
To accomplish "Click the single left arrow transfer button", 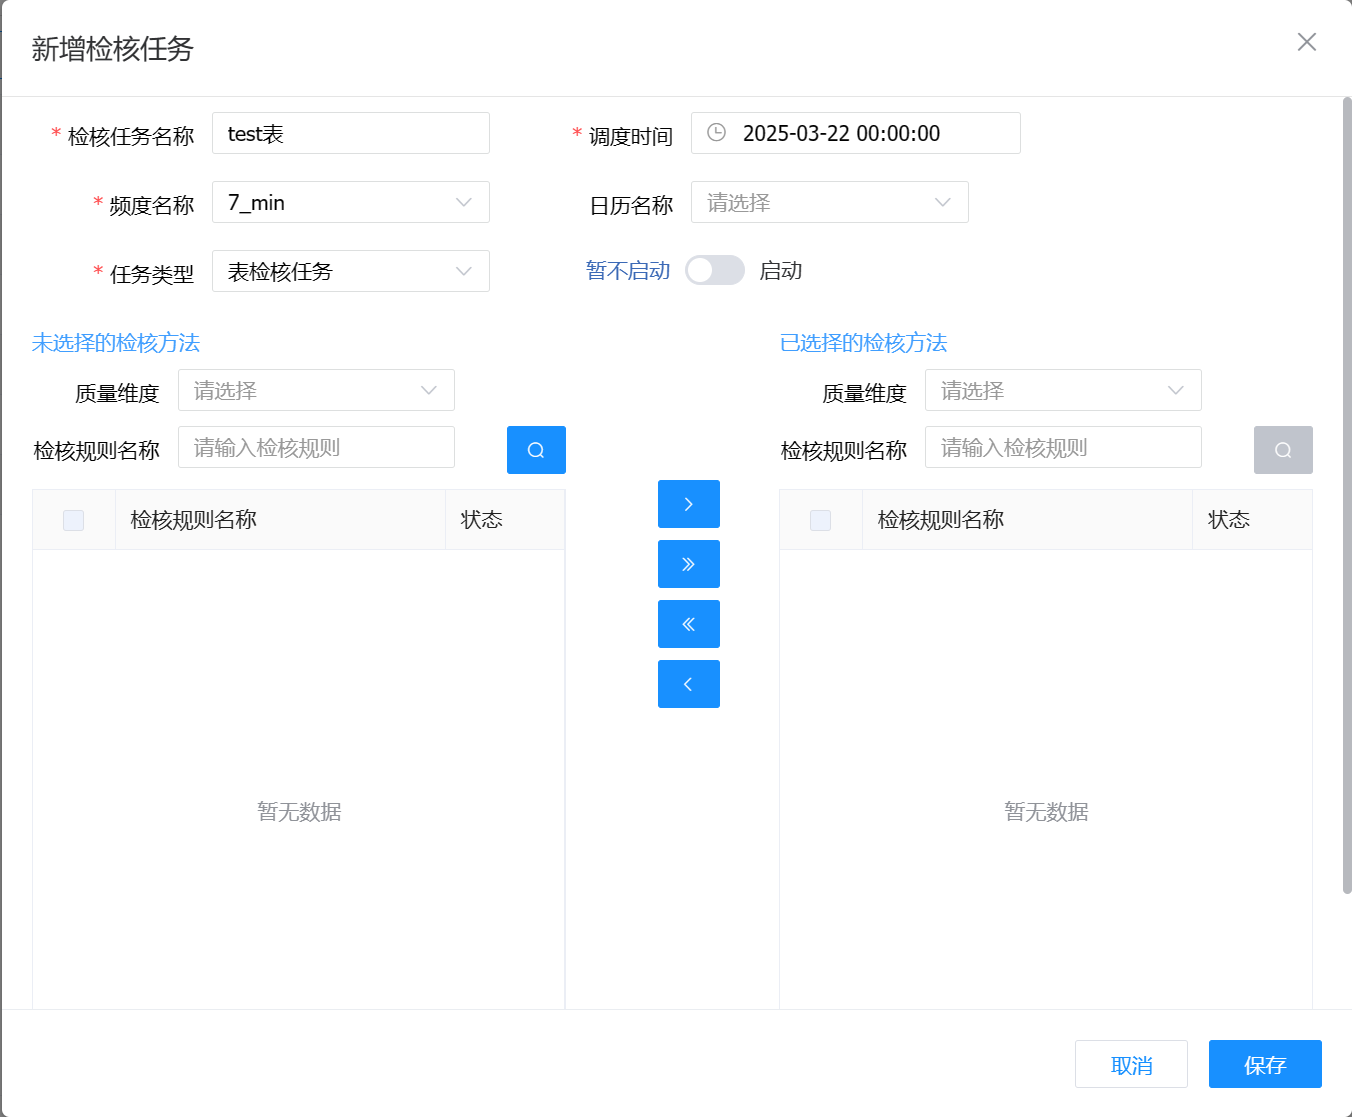I will coord(688,684).
